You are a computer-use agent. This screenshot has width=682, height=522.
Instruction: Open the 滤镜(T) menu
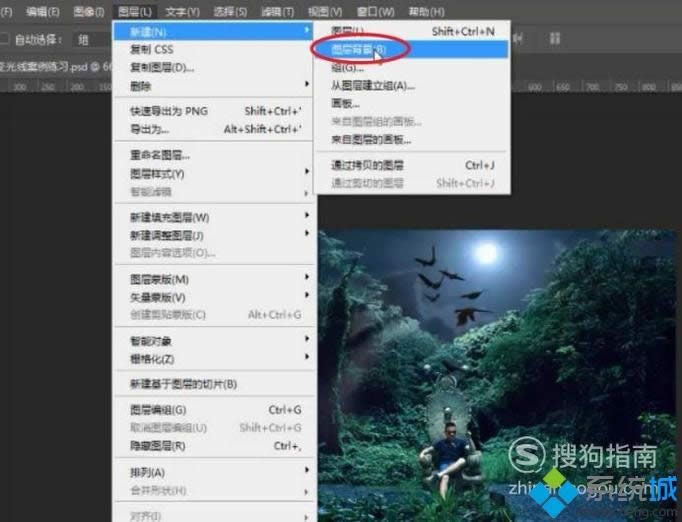point(277,12)
